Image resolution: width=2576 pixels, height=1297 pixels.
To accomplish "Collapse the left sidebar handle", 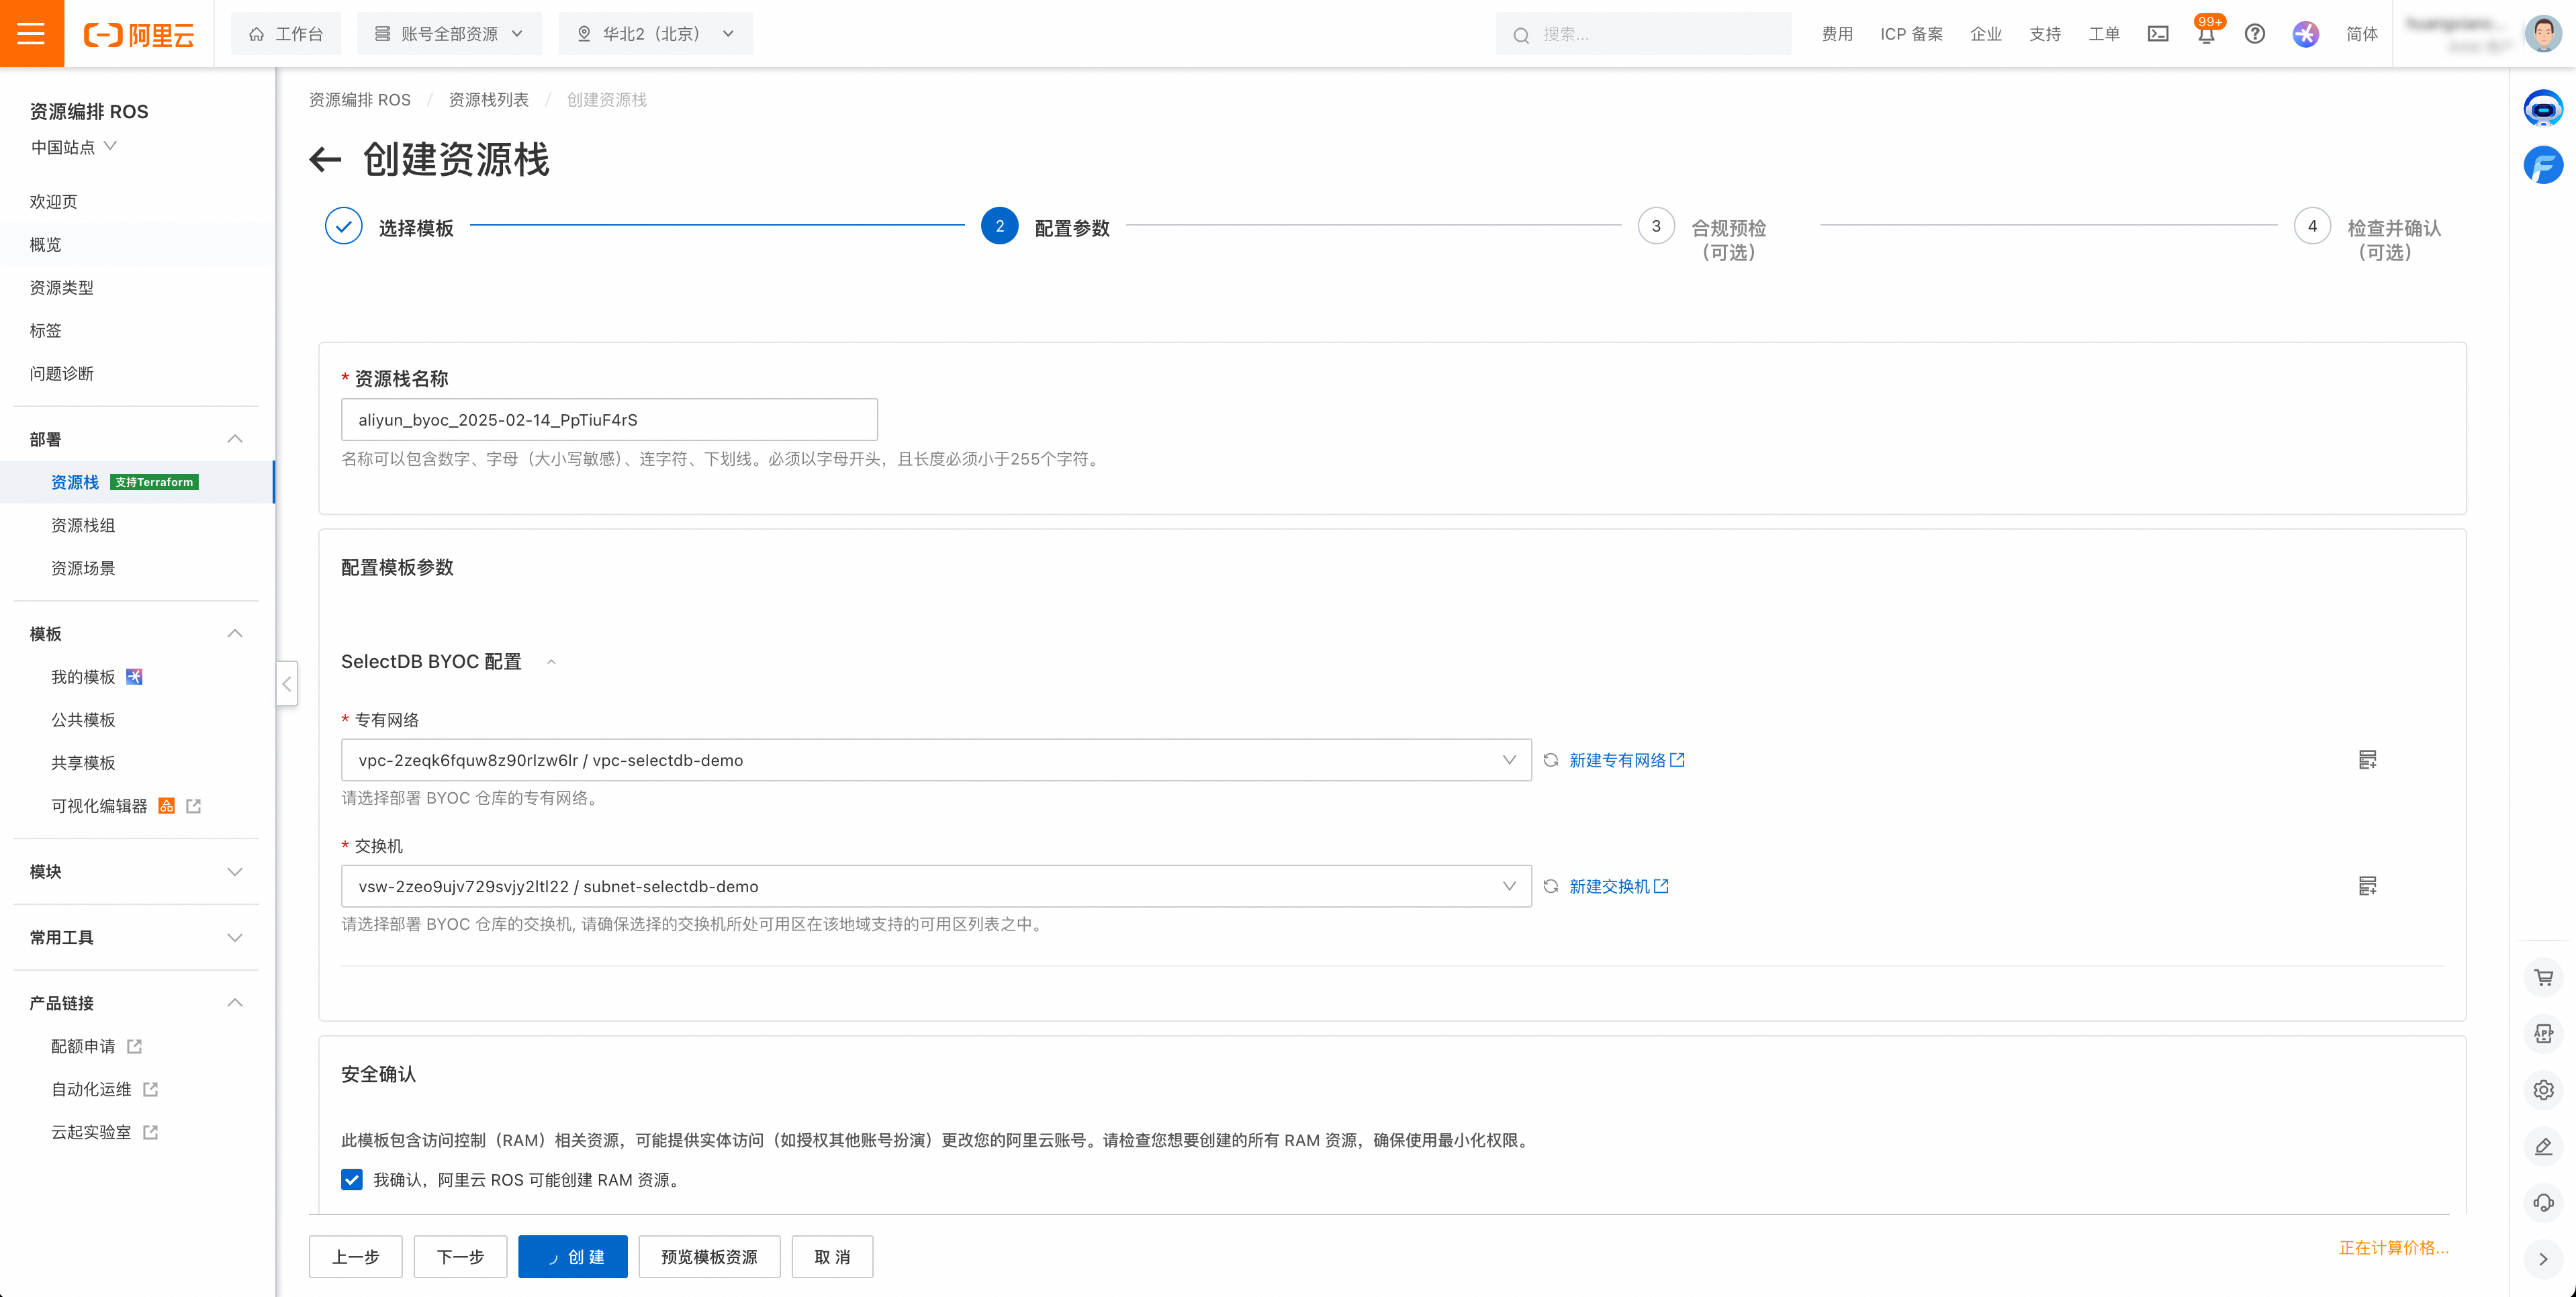I will (x=287, y=684).
